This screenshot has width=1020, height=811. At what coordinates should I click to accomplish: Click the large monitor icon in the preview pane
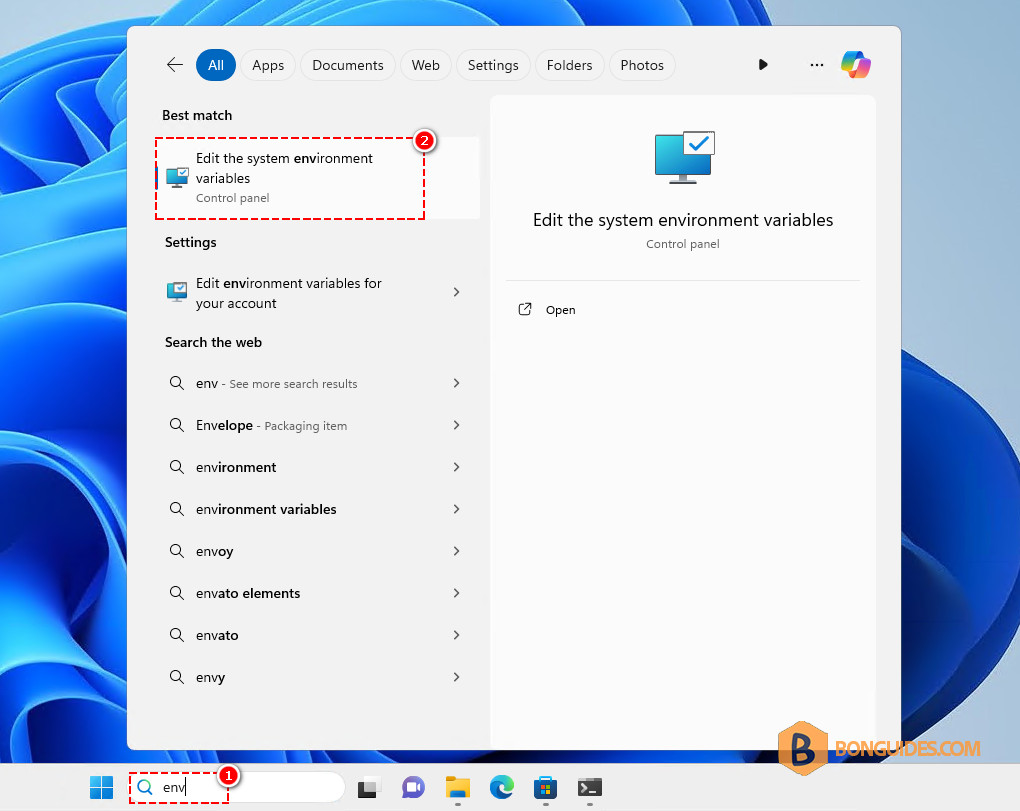[684, 157]
